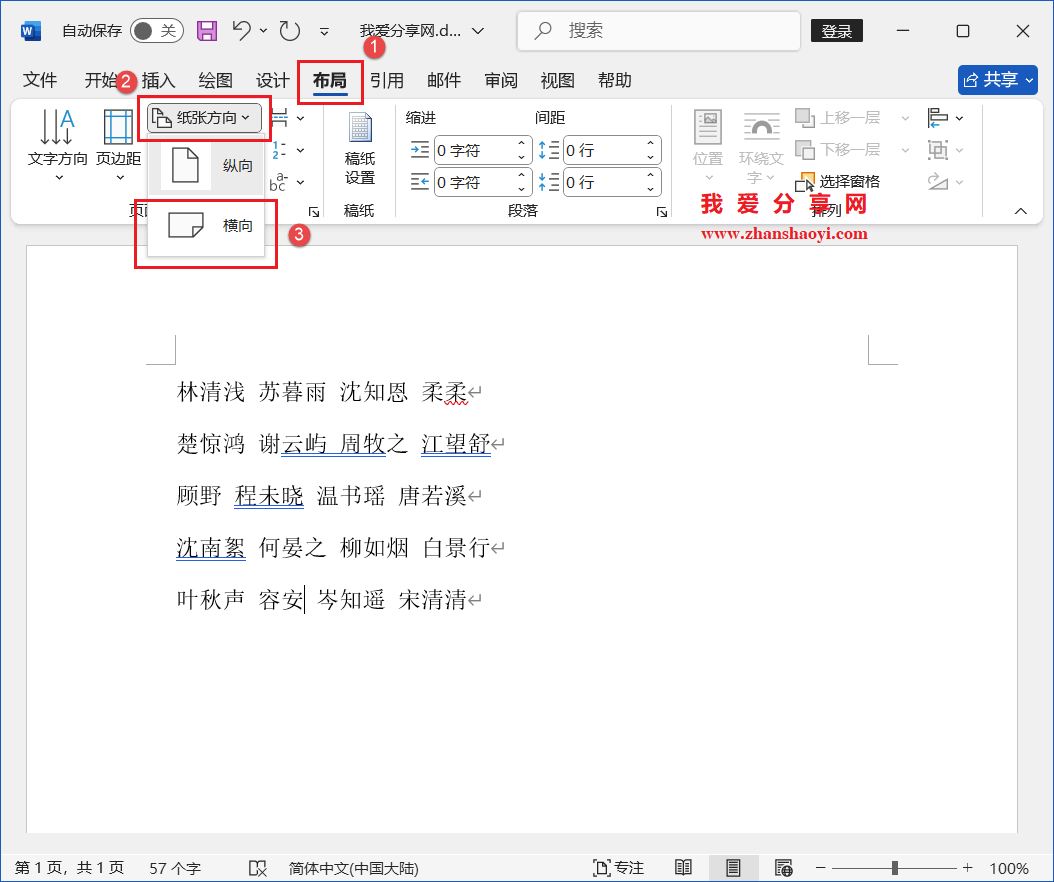Open Customize Quick Access Toolbar arrow
The width and height of the screenshot is (1054, 882).
point(324,31)
